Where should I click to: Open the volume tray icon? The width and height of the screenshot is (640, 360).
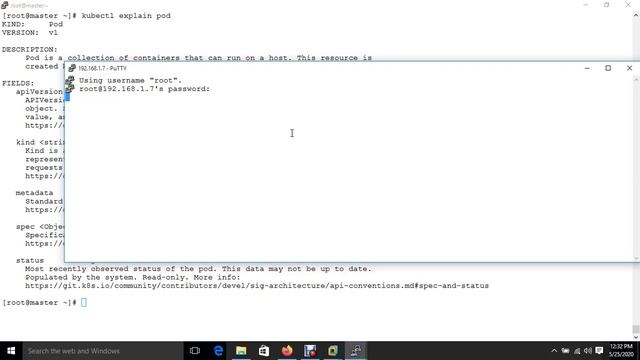click(x=588, y=351)
